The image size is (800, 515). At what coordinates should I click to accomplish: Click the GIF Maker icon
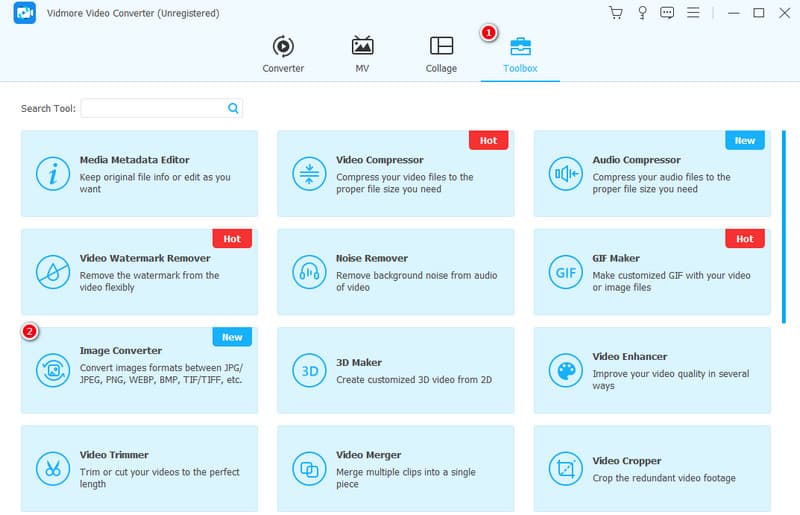click(x=563, y=271)
